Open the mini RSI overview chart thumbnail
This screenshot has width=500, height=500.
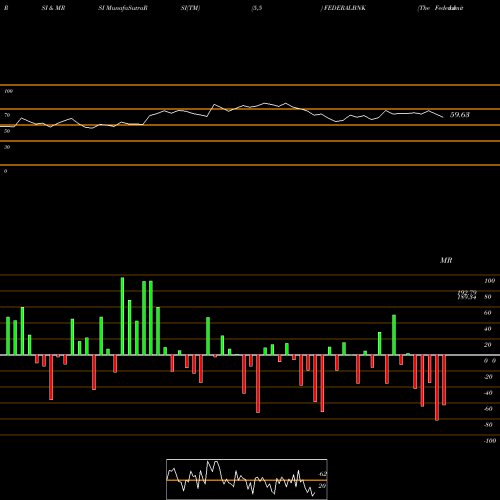point(247,479)
